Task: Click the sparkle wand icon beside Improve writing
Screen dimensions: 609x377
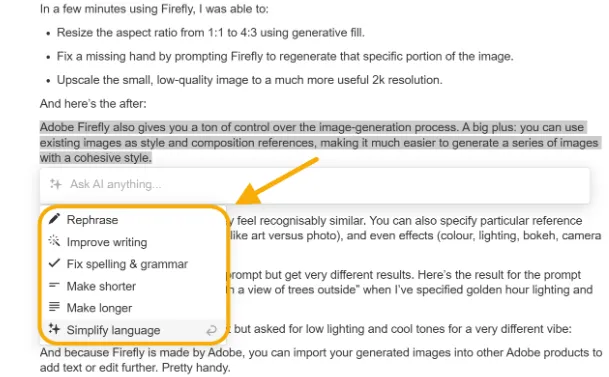Action: point(54,241)
